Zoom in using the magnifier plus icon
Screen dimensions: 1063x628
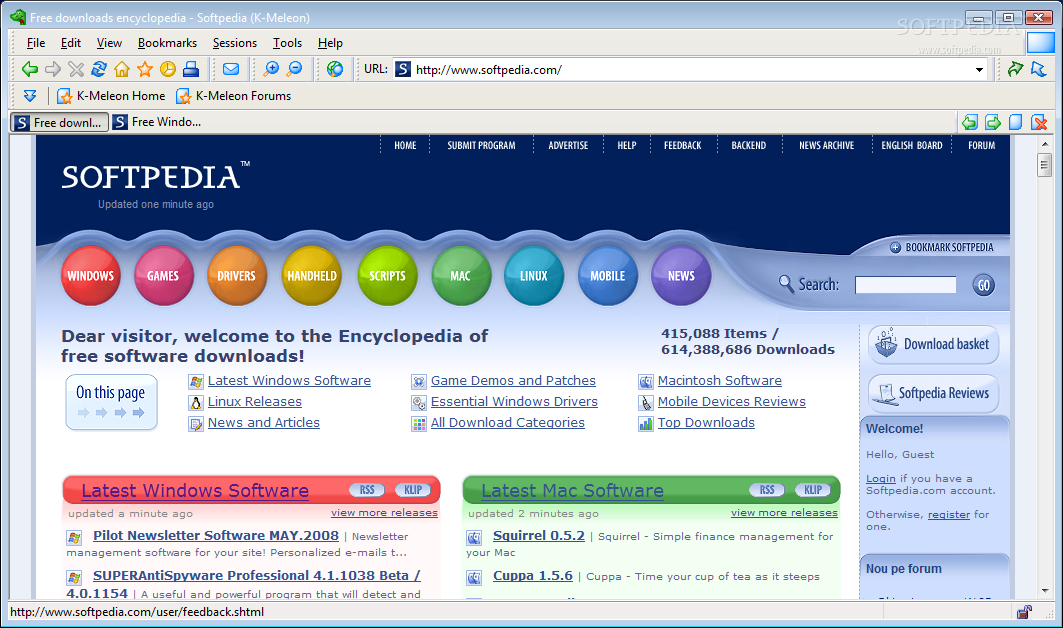click(x=271, y=68)
